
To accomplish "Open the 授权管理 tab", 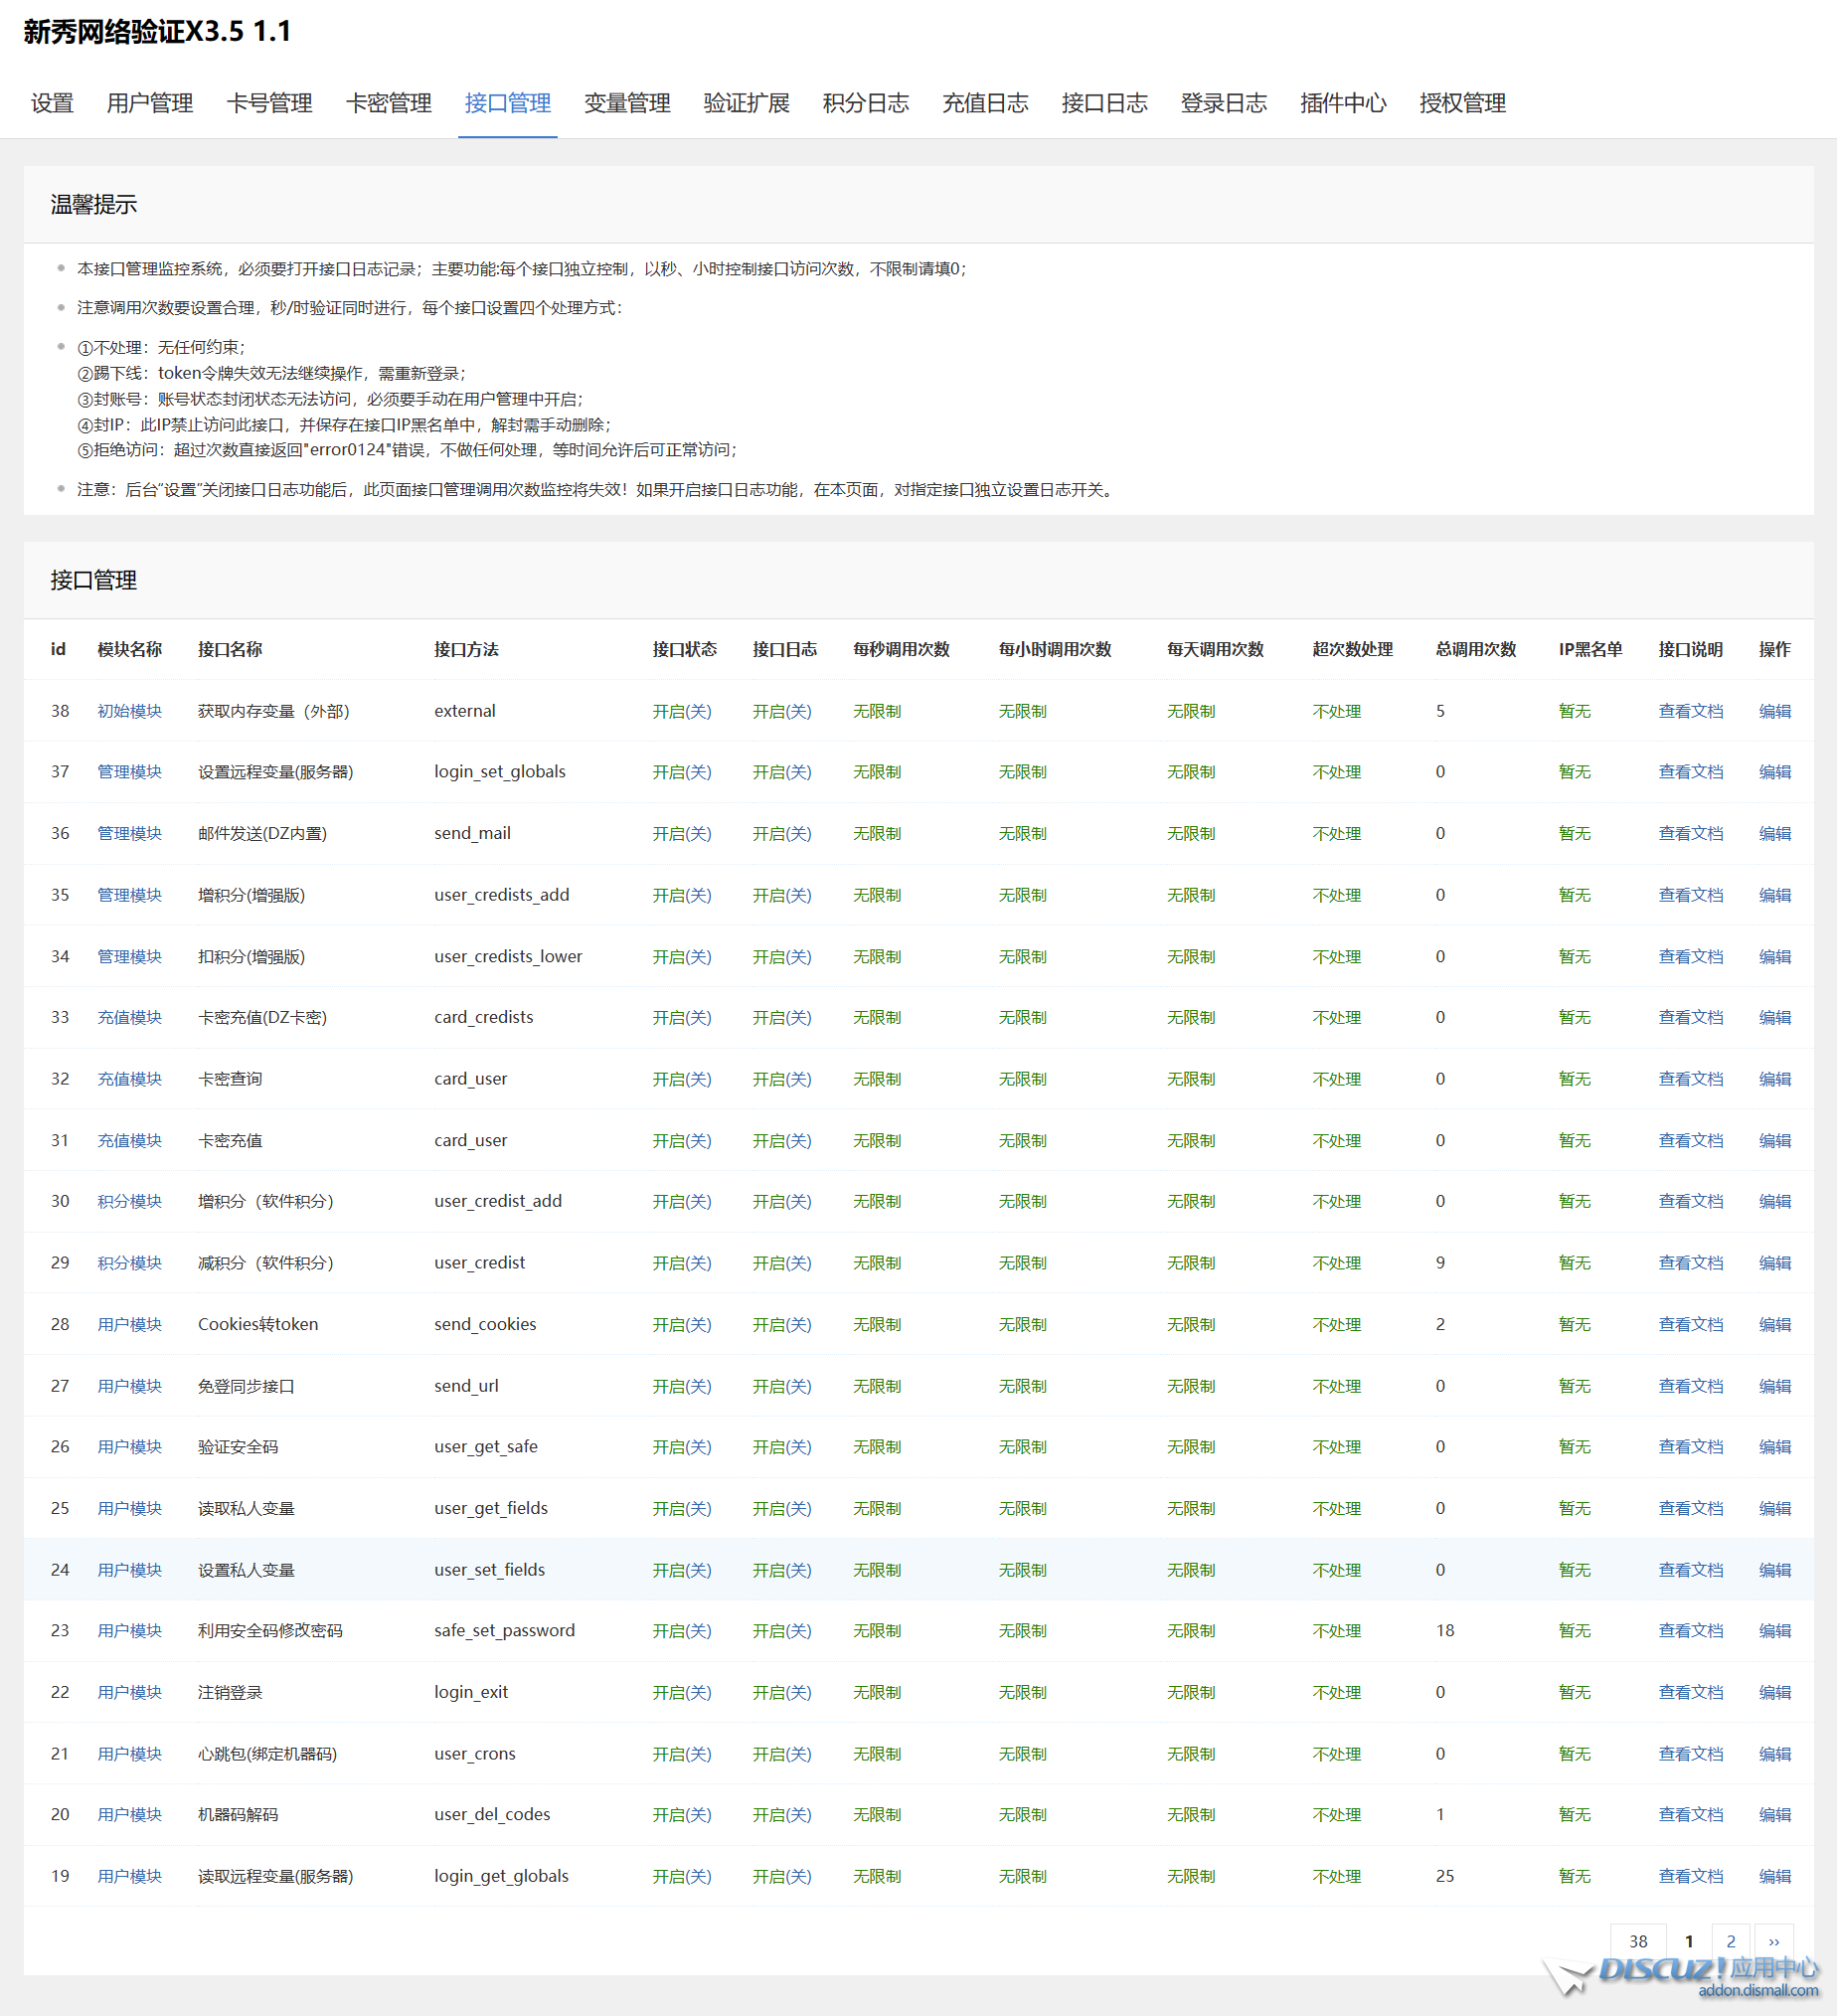I will click(1461, 103).
